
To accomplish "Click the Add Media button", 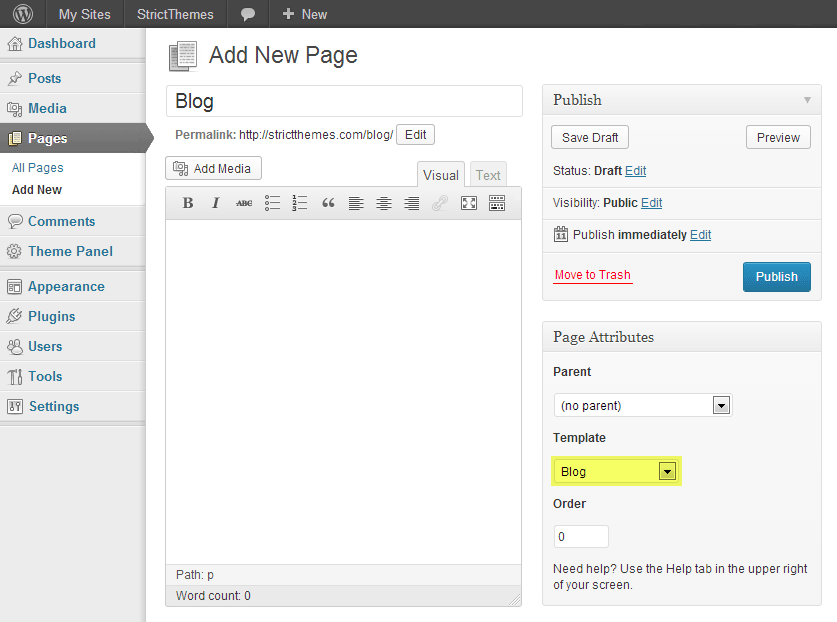I will click(213, 168).
